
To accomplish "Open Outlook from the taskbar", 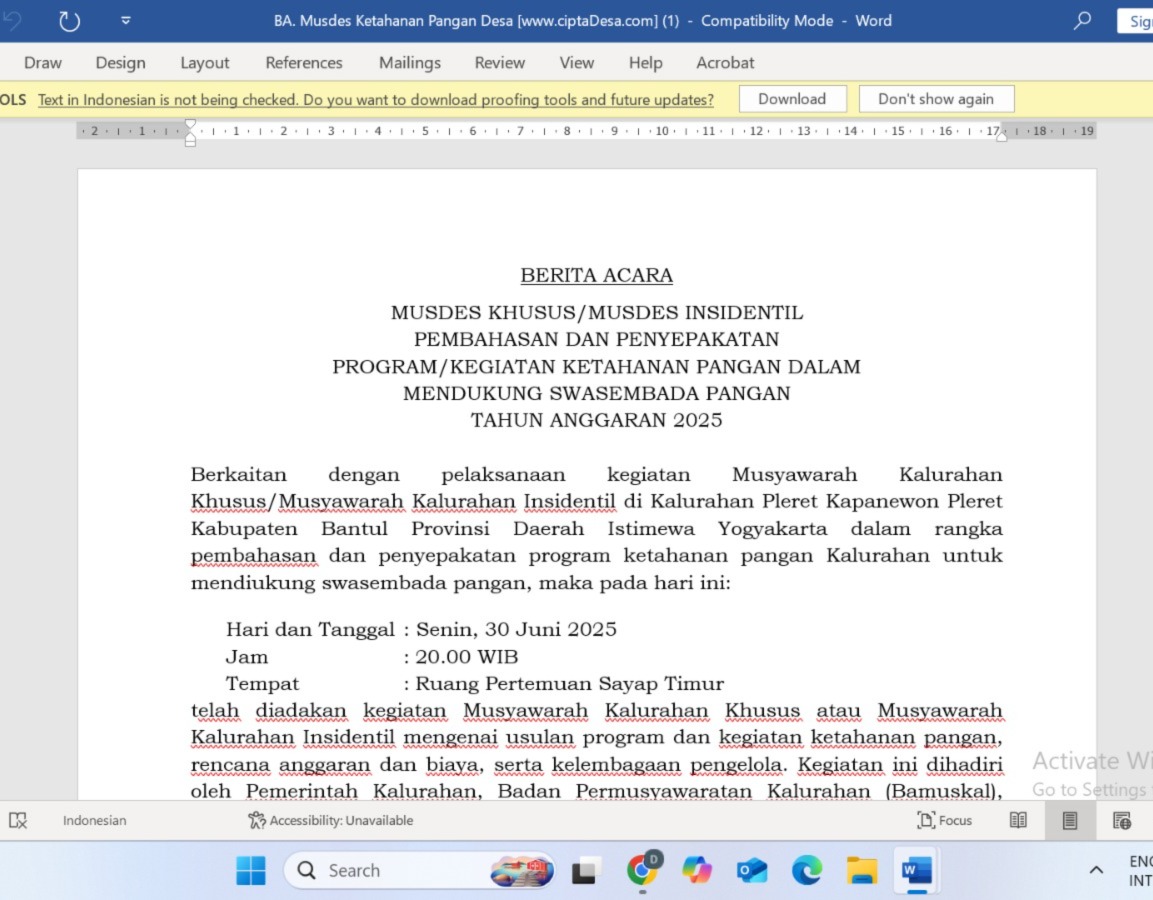I will click(752, 871).
